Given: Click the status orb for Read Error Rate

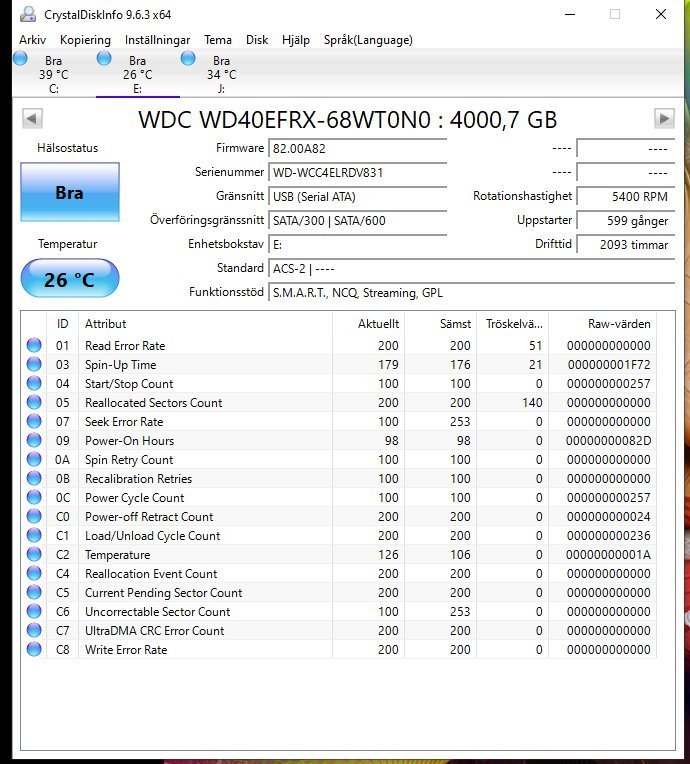Looking at the screenshot, I should click(35, 346).
